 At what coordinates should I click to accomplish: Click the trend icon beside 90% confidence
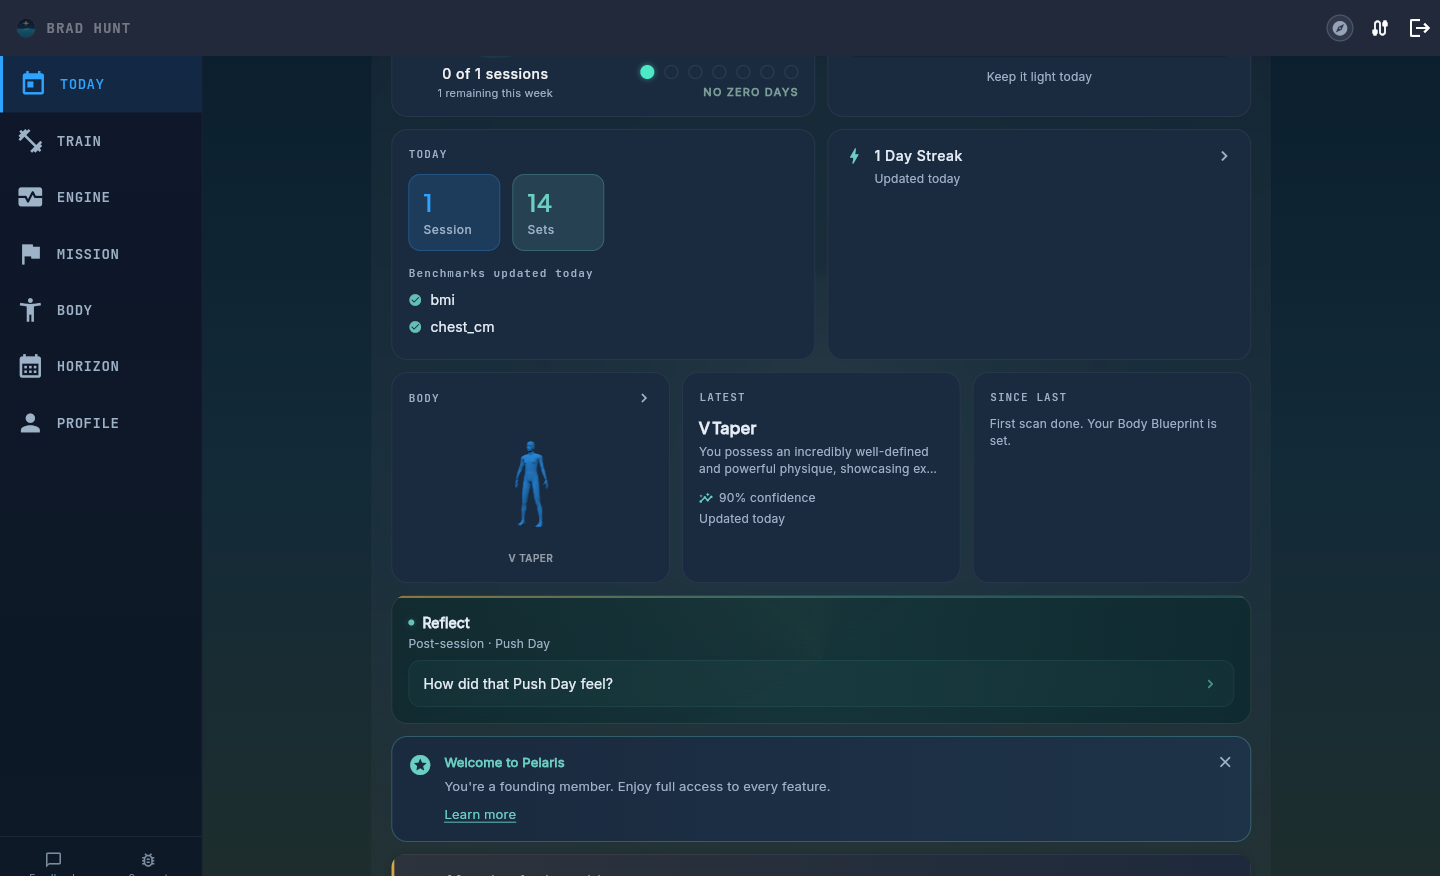click(x=706, y=498)
